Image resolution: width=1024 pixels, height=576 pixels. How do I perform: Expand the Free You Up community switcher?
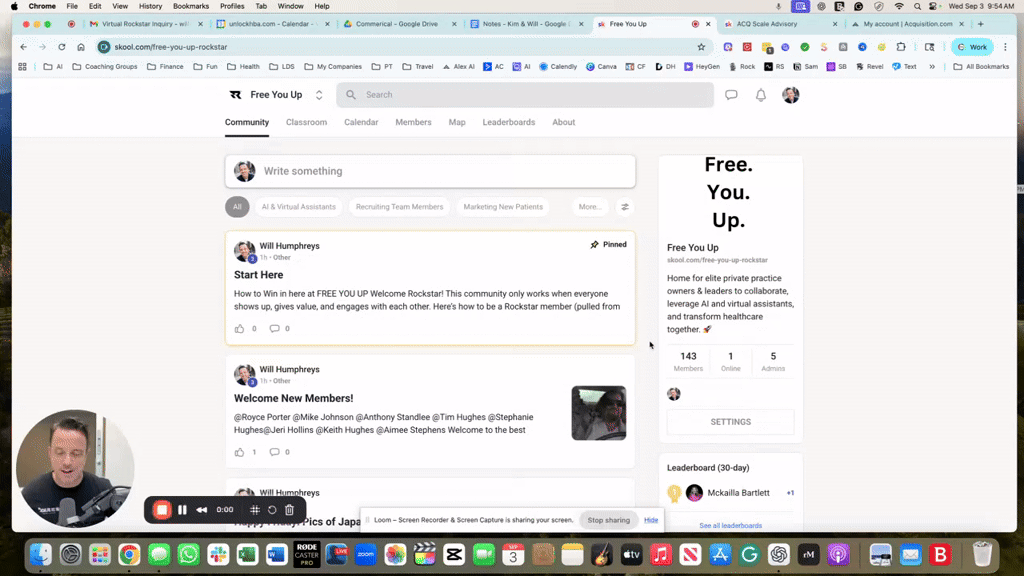(x=319, y=95)
